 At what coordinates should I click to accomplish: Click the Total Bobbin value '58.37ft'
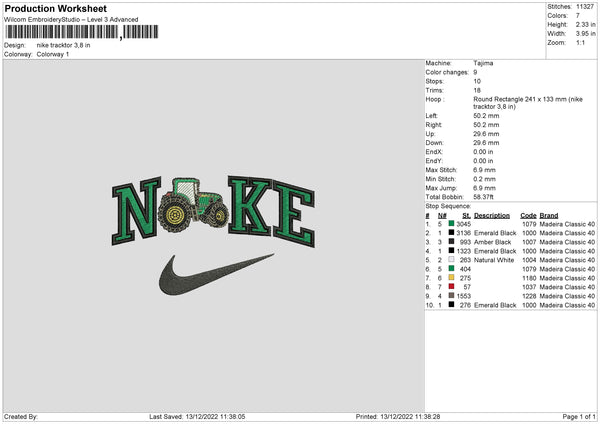click(x=483, y=197)
